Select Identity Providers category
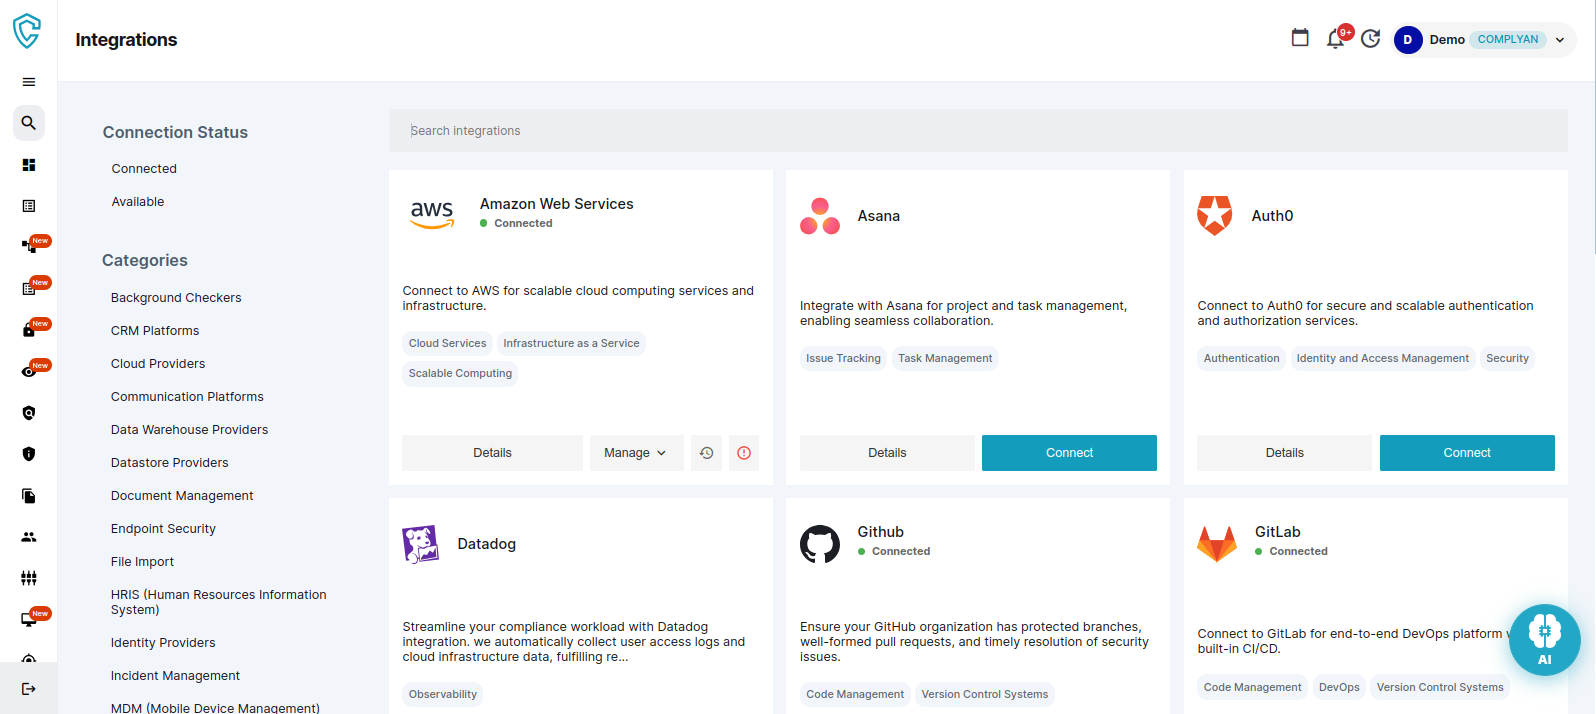Screen dimensions: 1596x714 pos(163,643)
